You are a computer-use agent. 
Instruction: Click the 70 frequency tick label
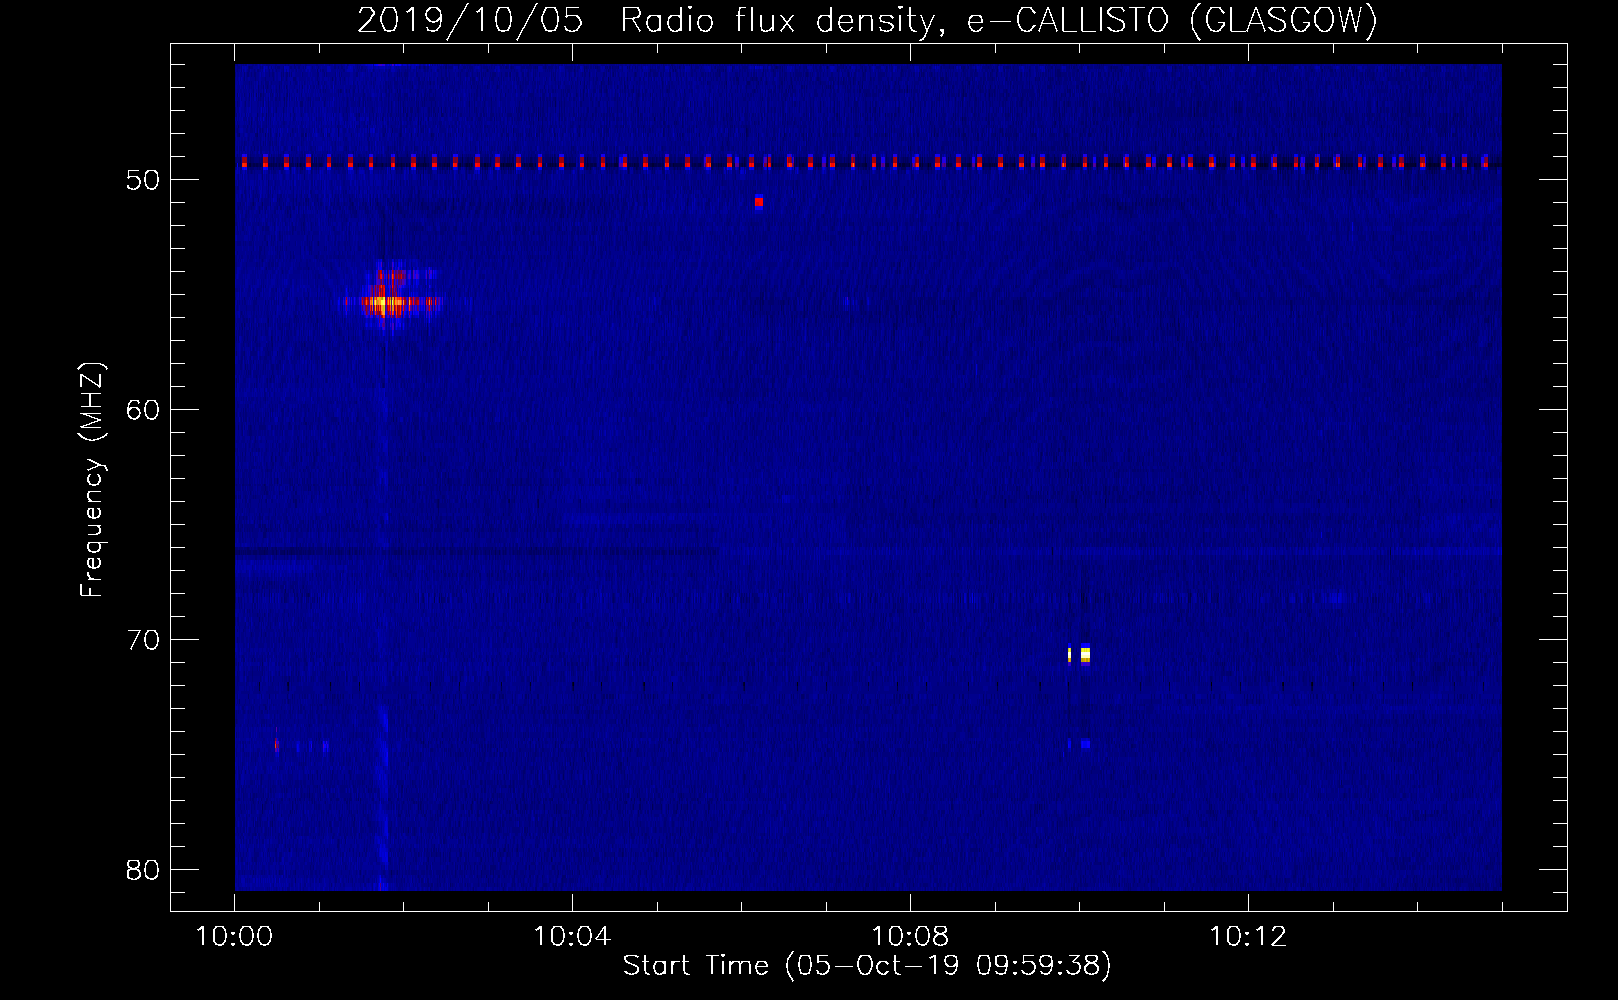143,640
